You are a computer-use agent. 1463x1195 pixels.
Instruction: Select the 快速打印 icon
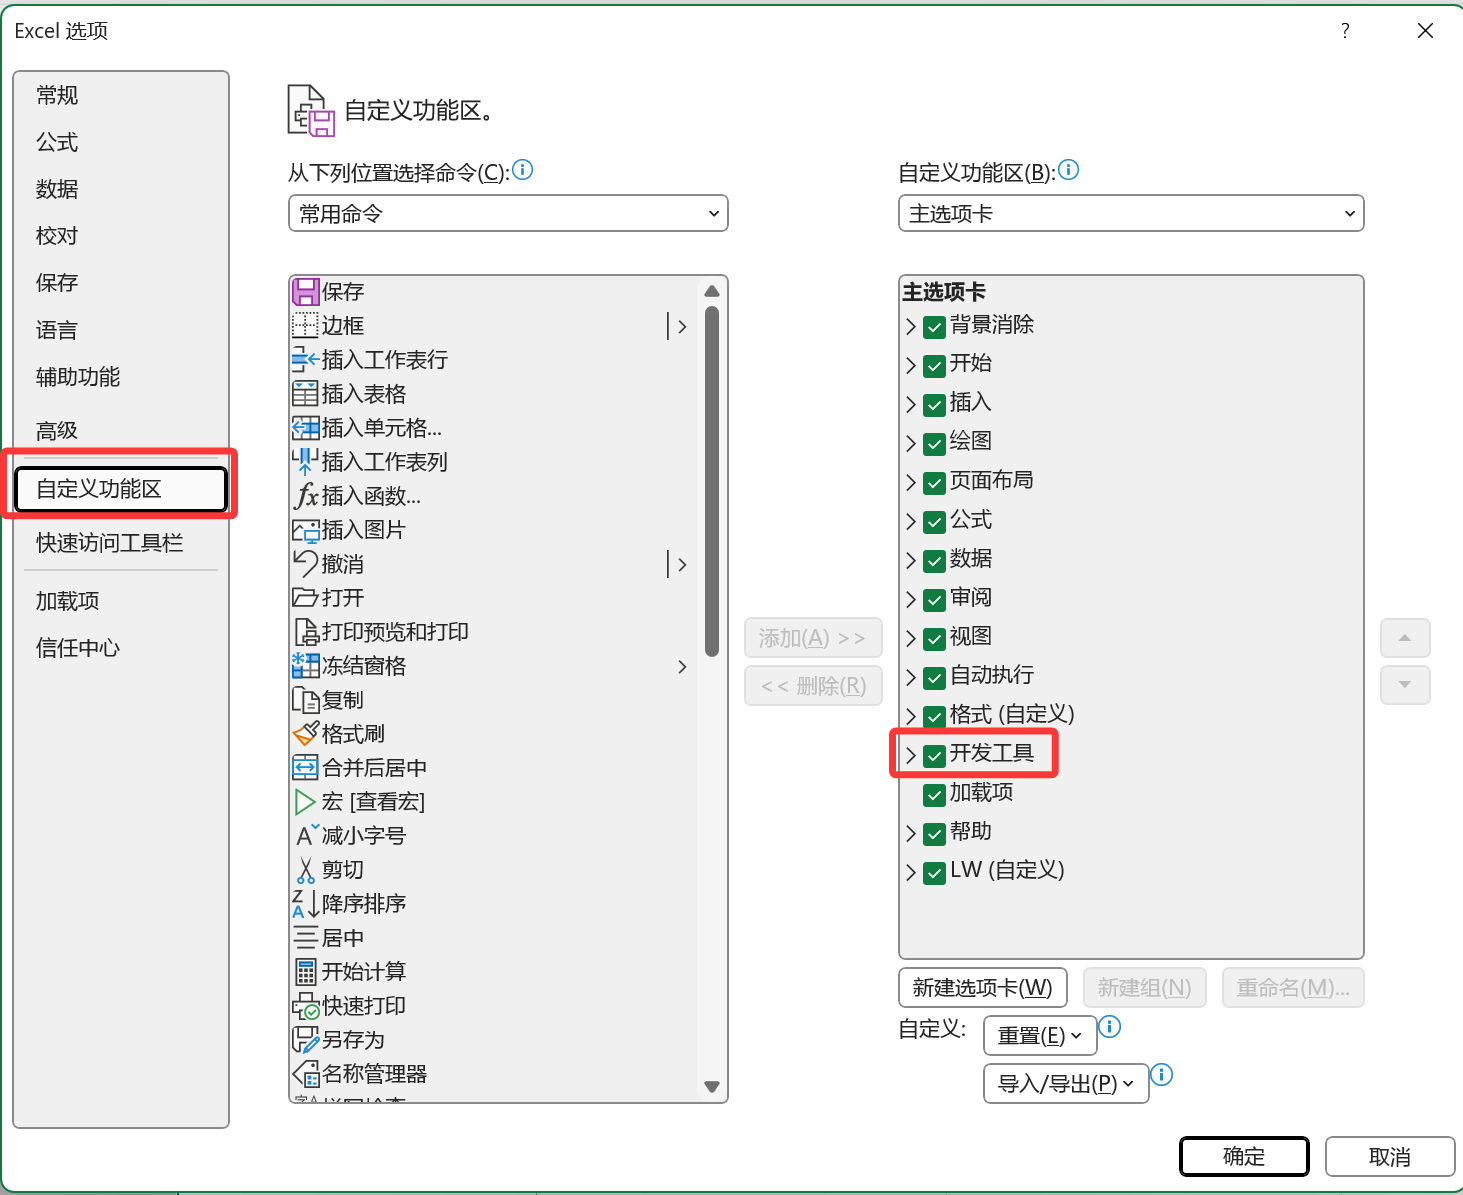tap(305, 1006)
